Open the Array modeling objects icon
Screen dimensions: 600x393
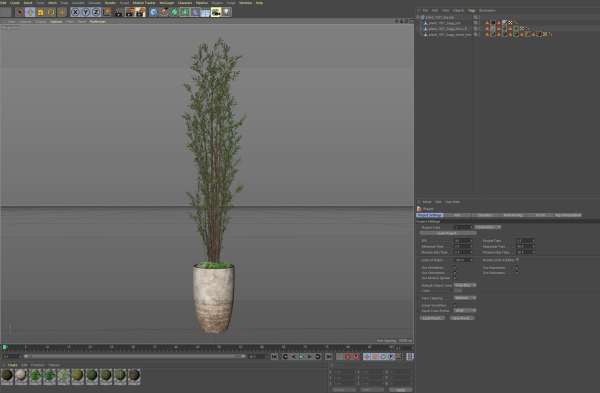pyautogui.click(x=185, y=12)
